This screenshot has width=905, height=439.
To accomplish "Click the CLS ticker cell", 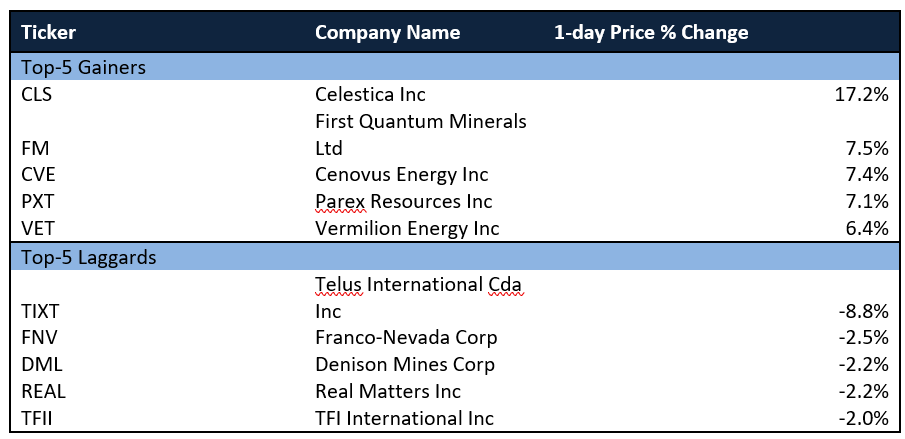I will tap(36, 94).
